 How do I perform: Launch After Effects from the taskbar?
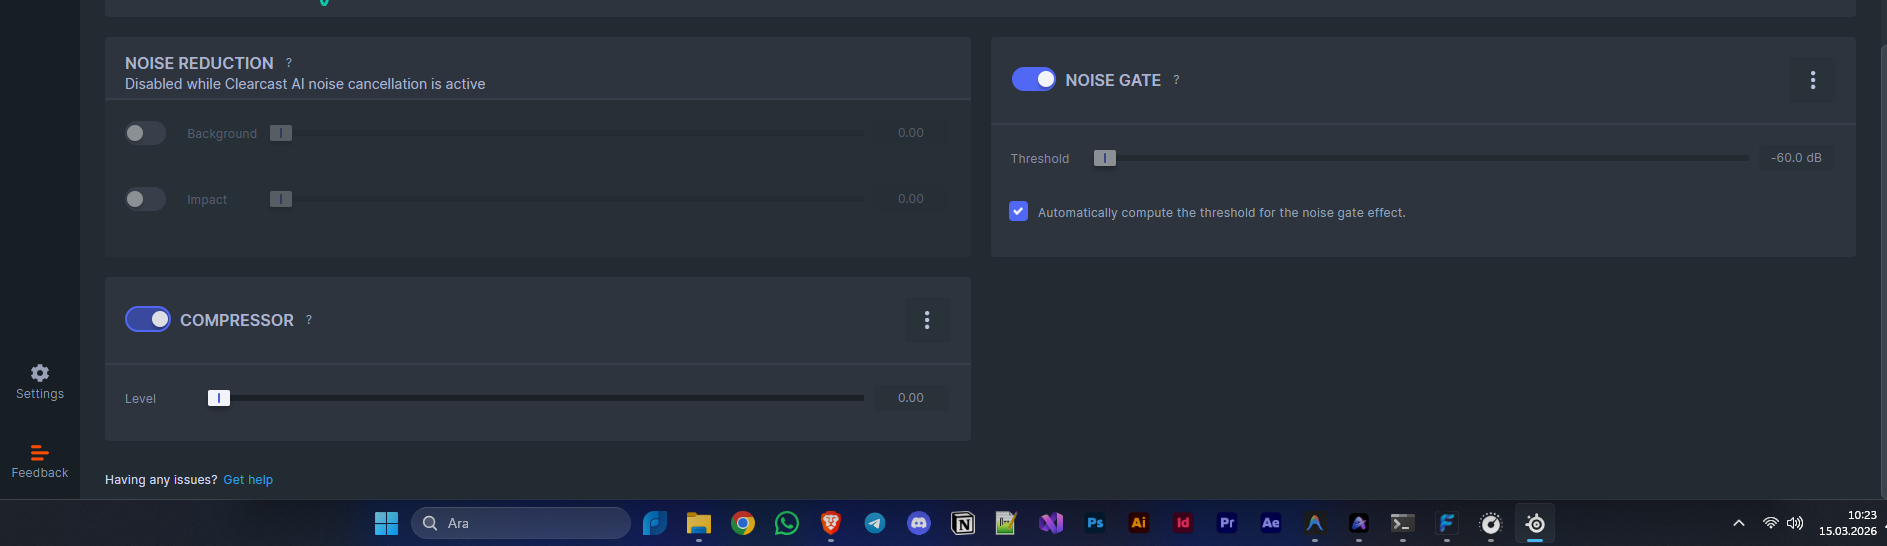[1271, 523]
